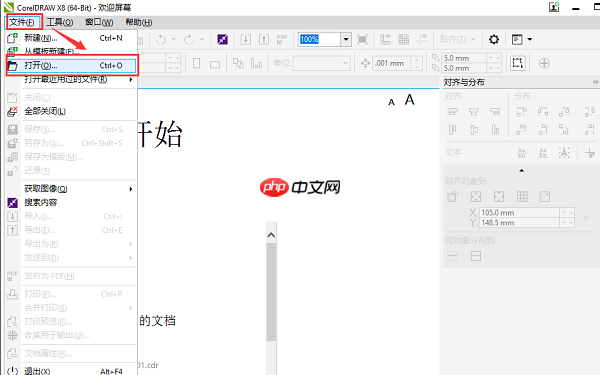
Task: Collapse the text section with the up triangle
Action: point(521,170)
